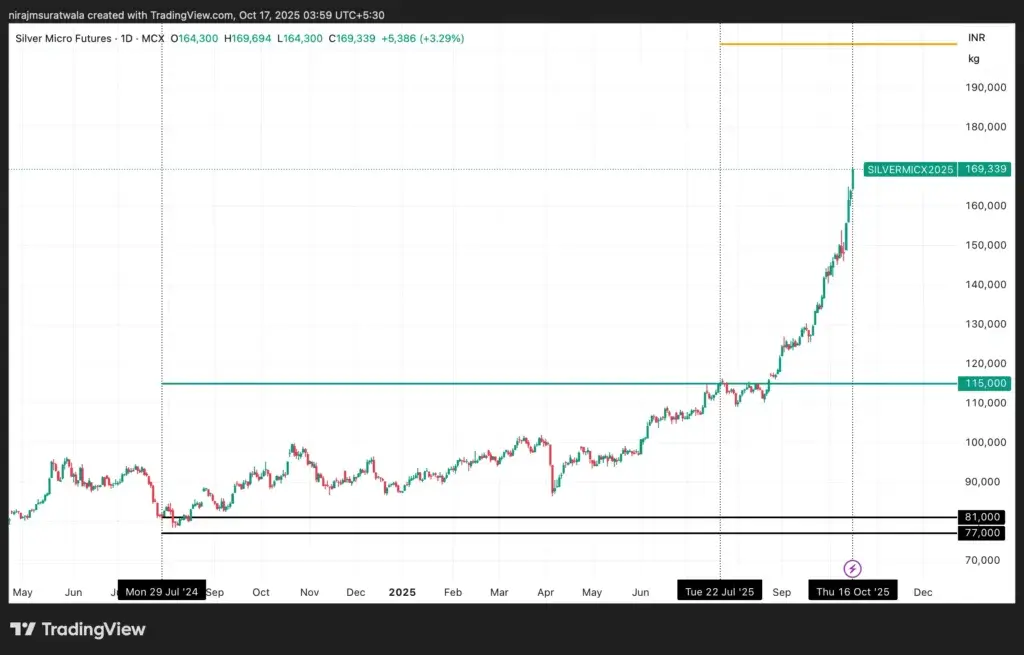Click the TradingView logo in the bottom-left corner
This screenshot has height=655, width=1024.
click(75, 630)
